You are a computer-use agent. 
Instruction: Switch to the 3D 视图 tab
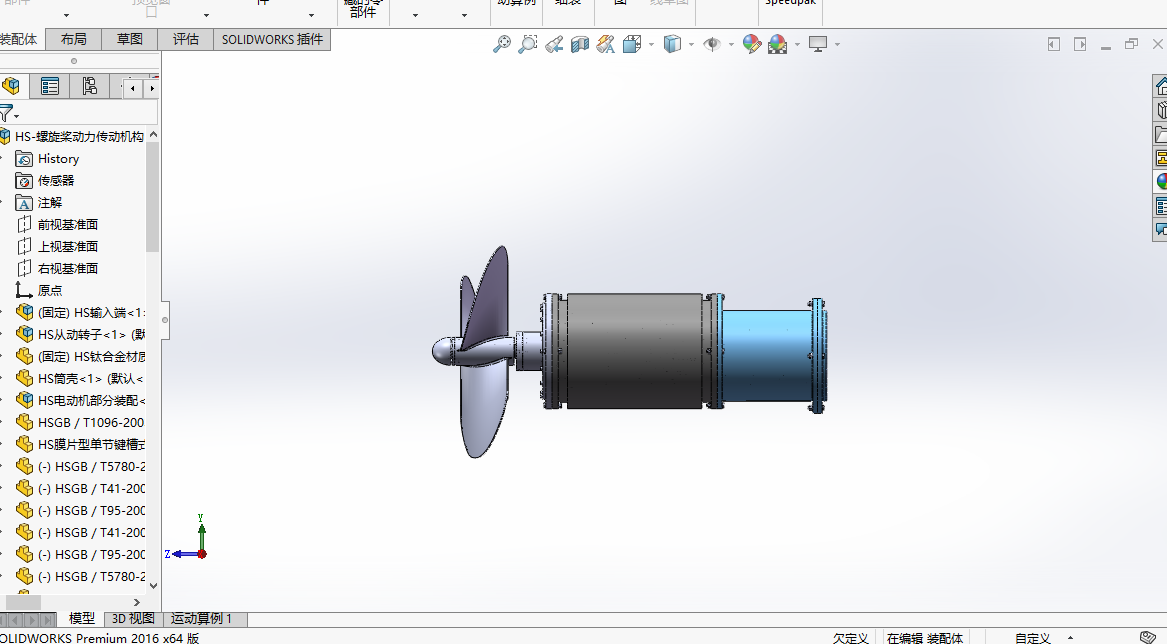pos(133,619)
